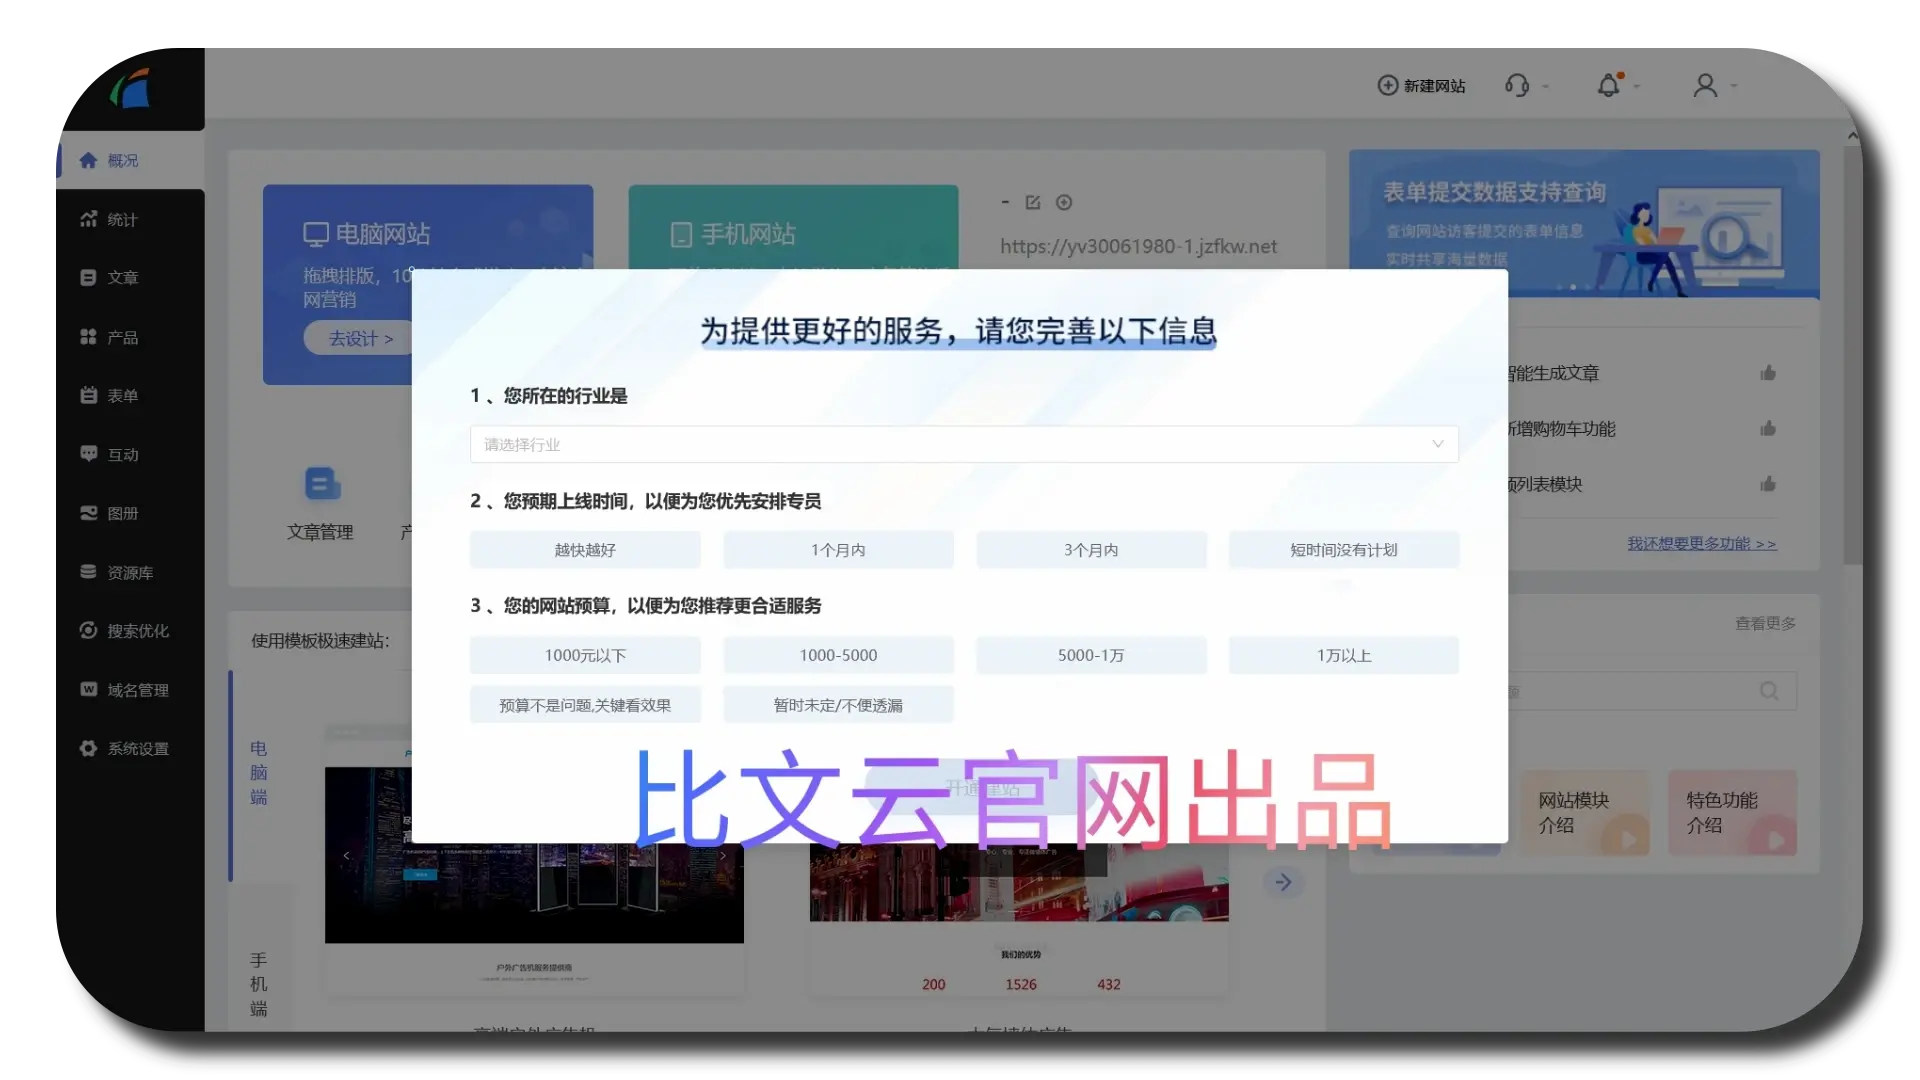Screen dimensions: 1920x1080
Task: Select 5000-1万 budget option
Action: (1091, 655)
